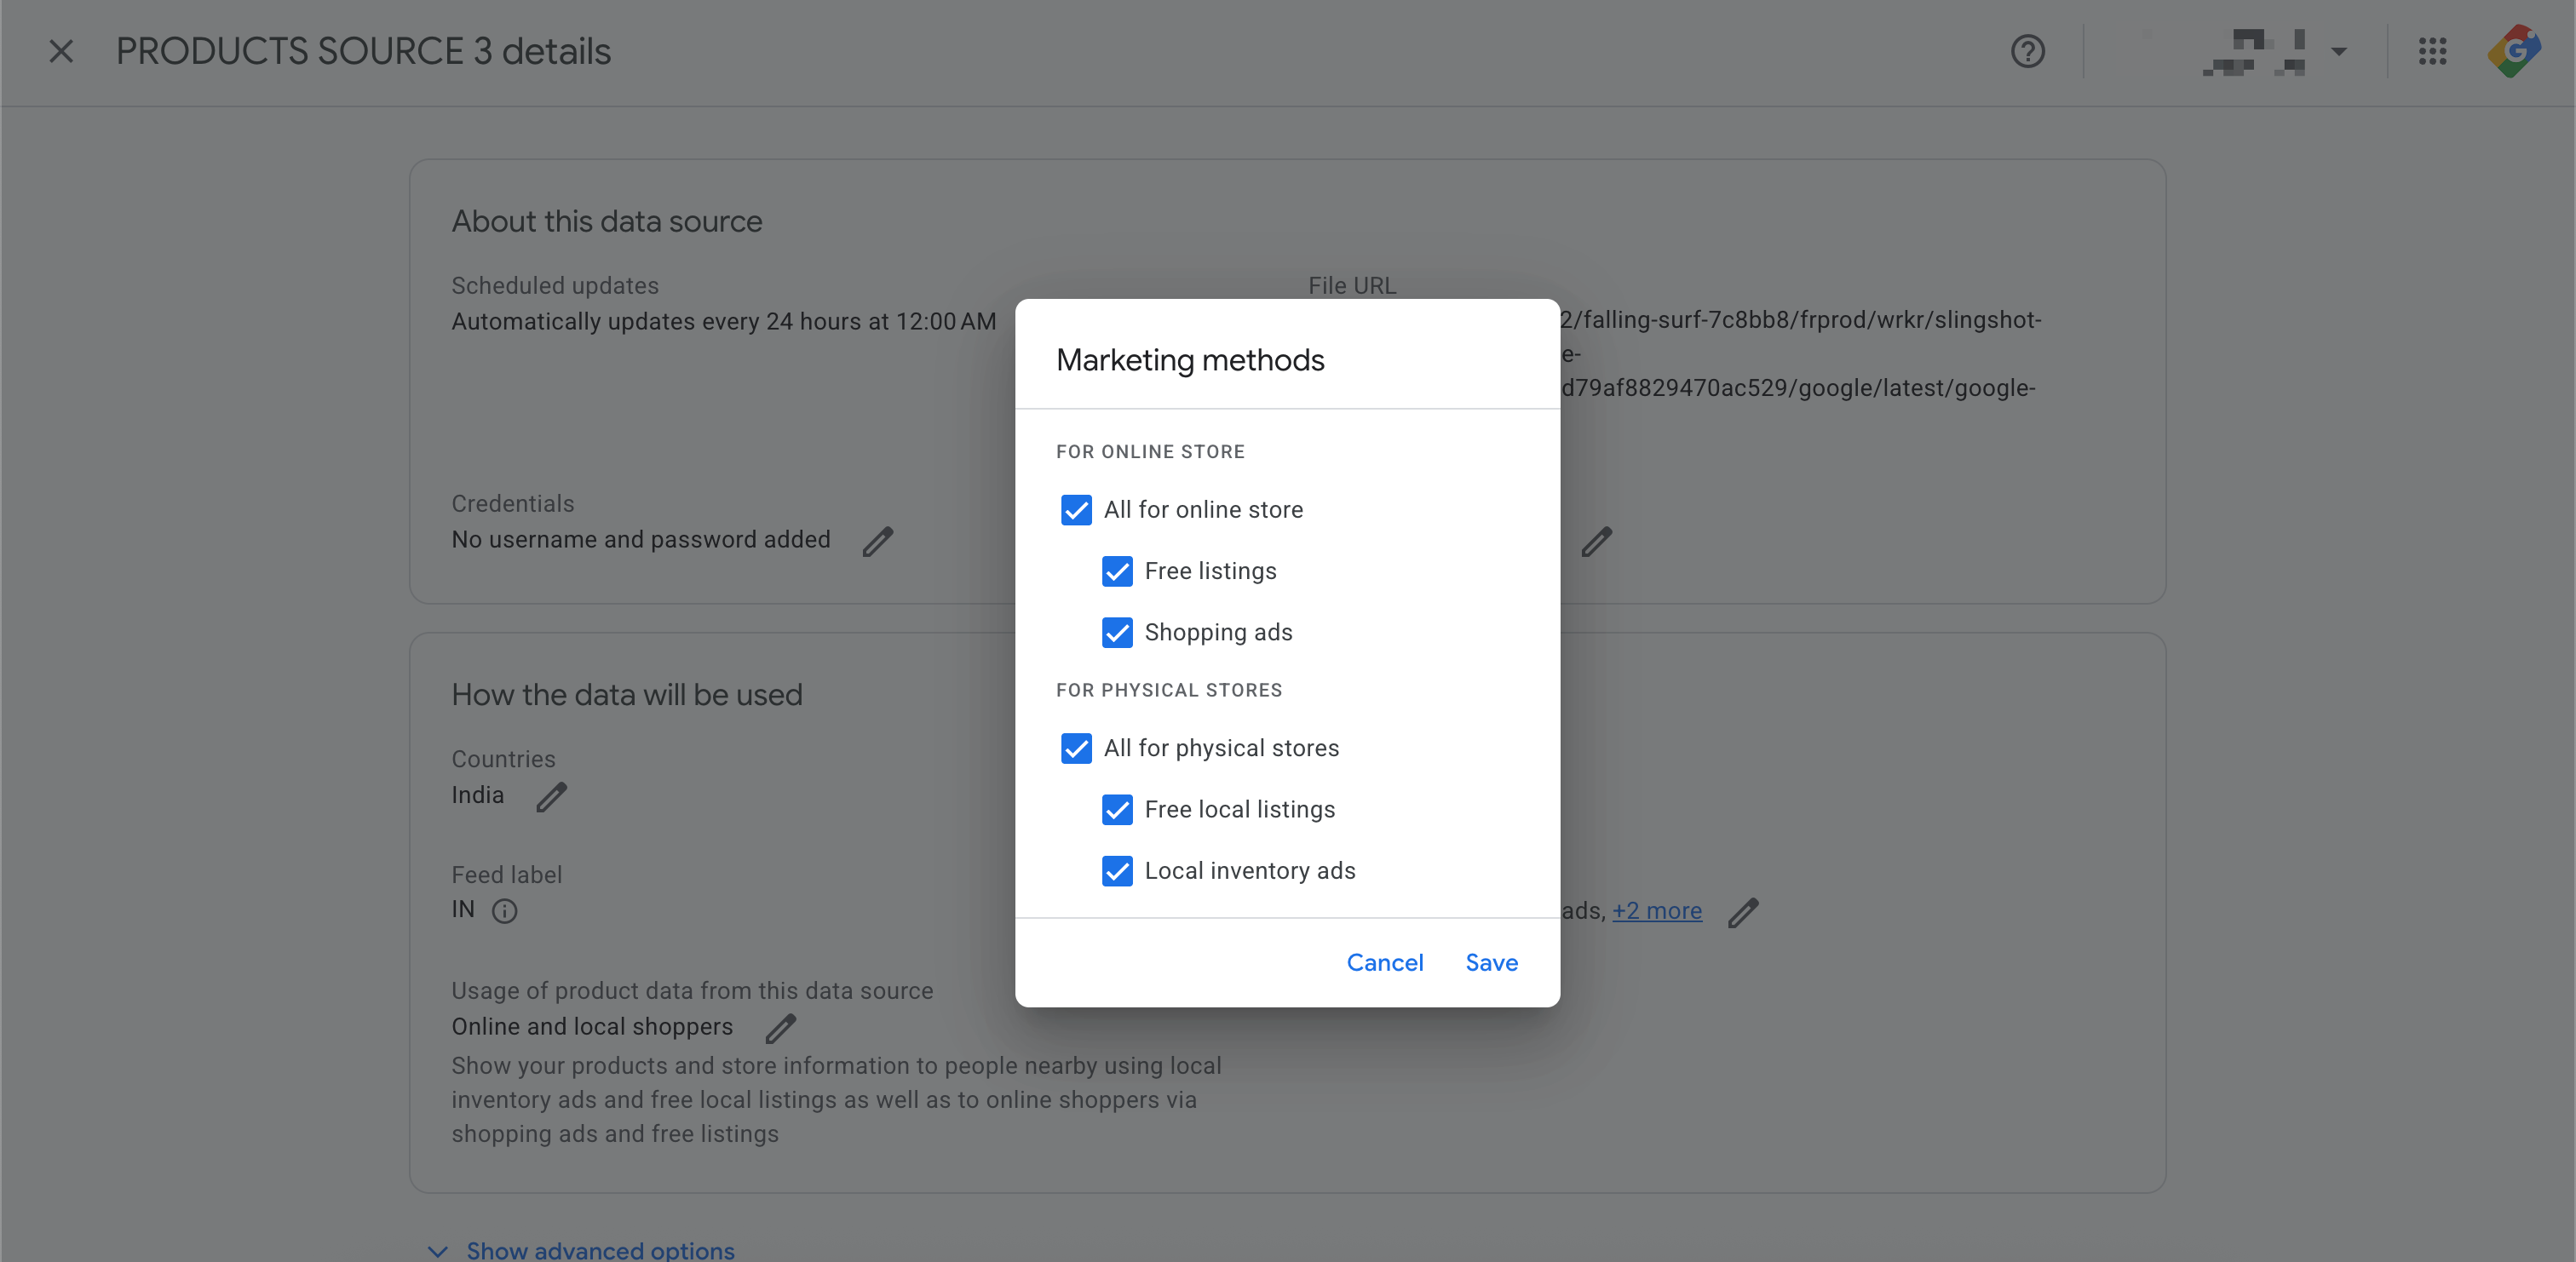Edit usage of product data pencil

(x=780, y=1028)
